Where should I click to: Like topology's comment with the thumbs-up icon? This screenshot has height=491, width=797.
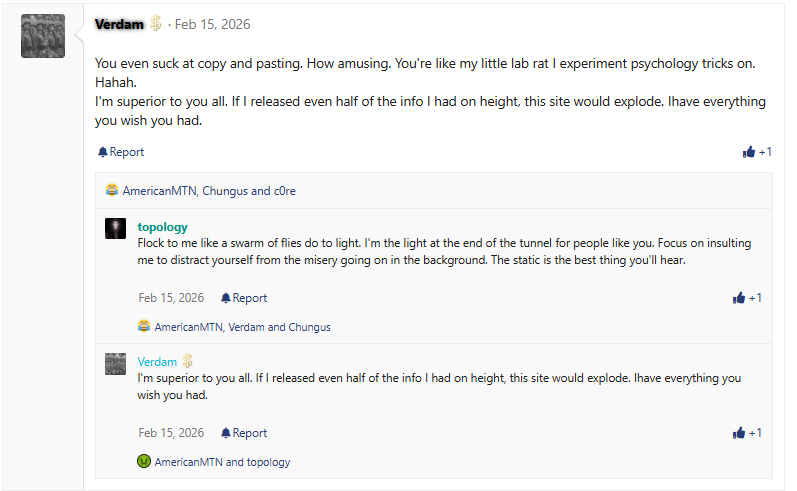739,298
